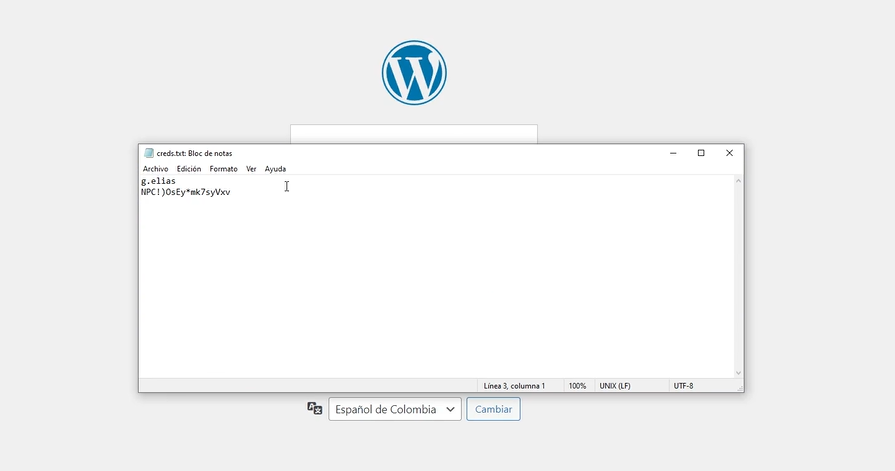Click the Notepad icon in the title bar
This screenshot has height=471, width=895.
coord(149,153)
